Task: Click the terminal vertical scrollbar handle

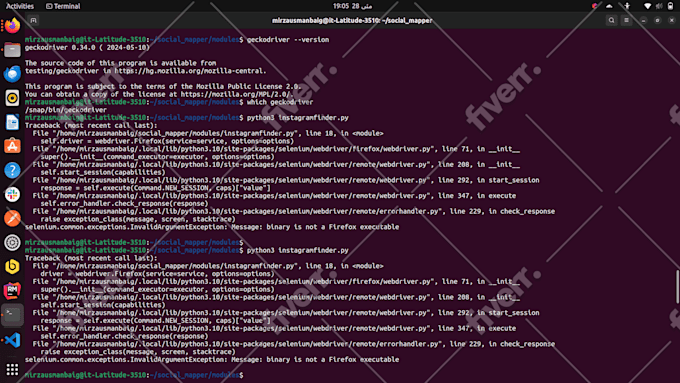Action: click(677, 286)
